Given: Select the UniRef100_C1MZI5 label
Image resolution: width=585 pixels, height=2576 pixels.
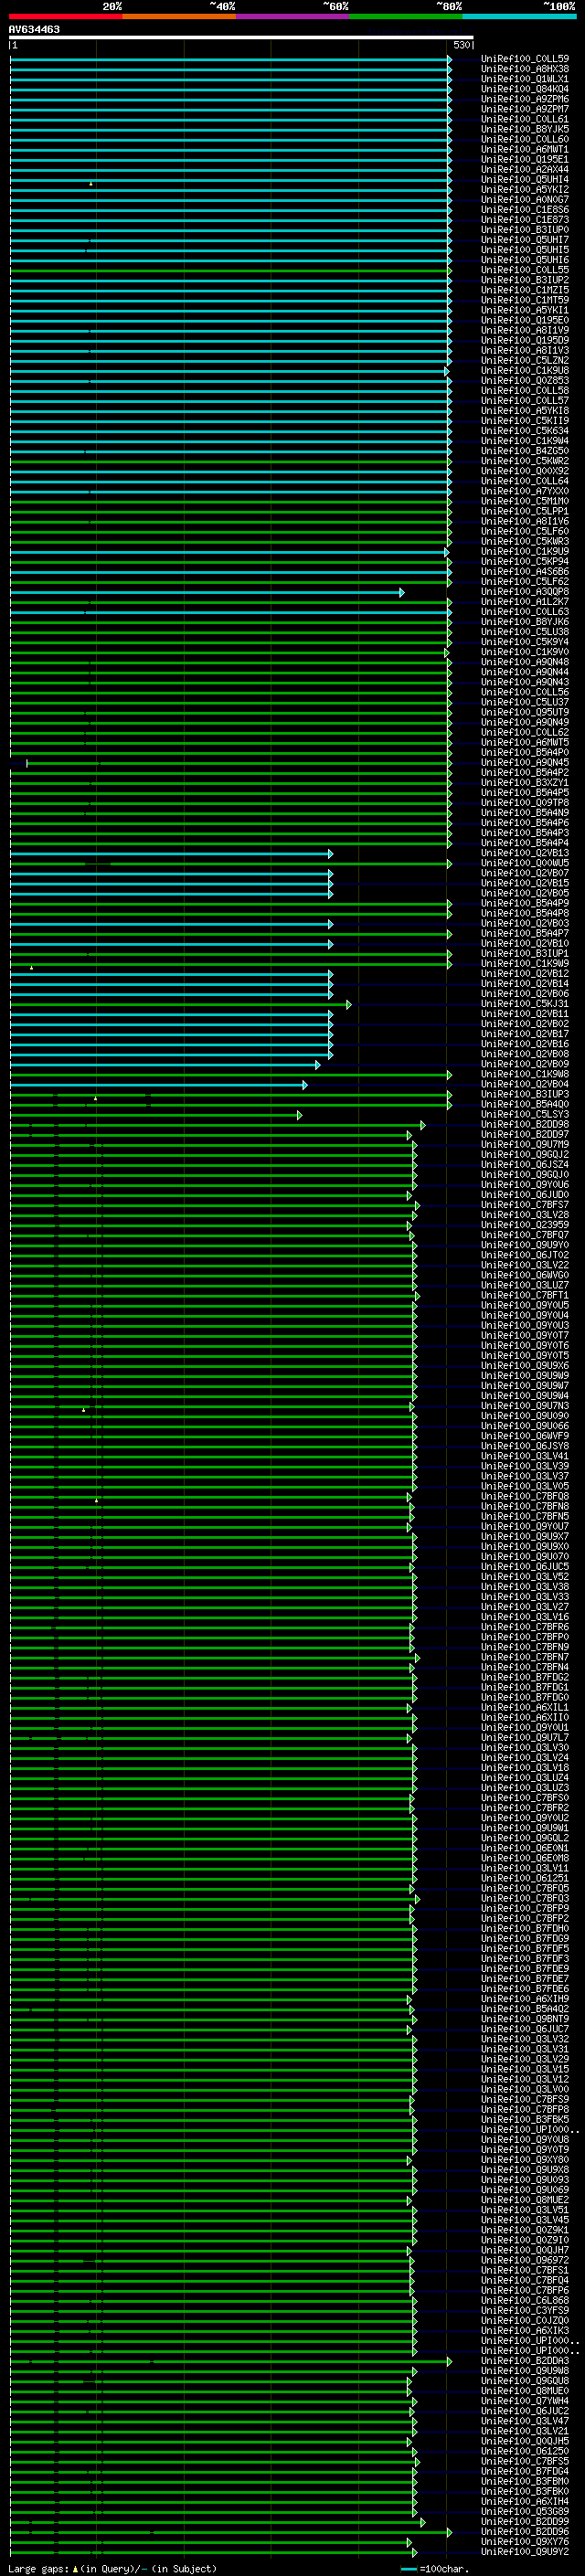Looking at the screenshot, I should [525, 290].
